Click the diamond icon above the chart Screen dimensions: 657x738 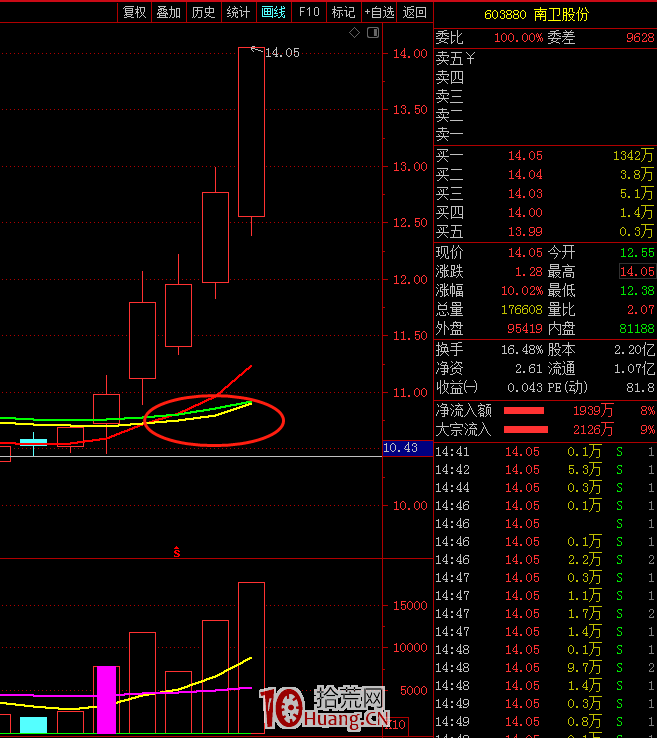[x=354, y=32]
